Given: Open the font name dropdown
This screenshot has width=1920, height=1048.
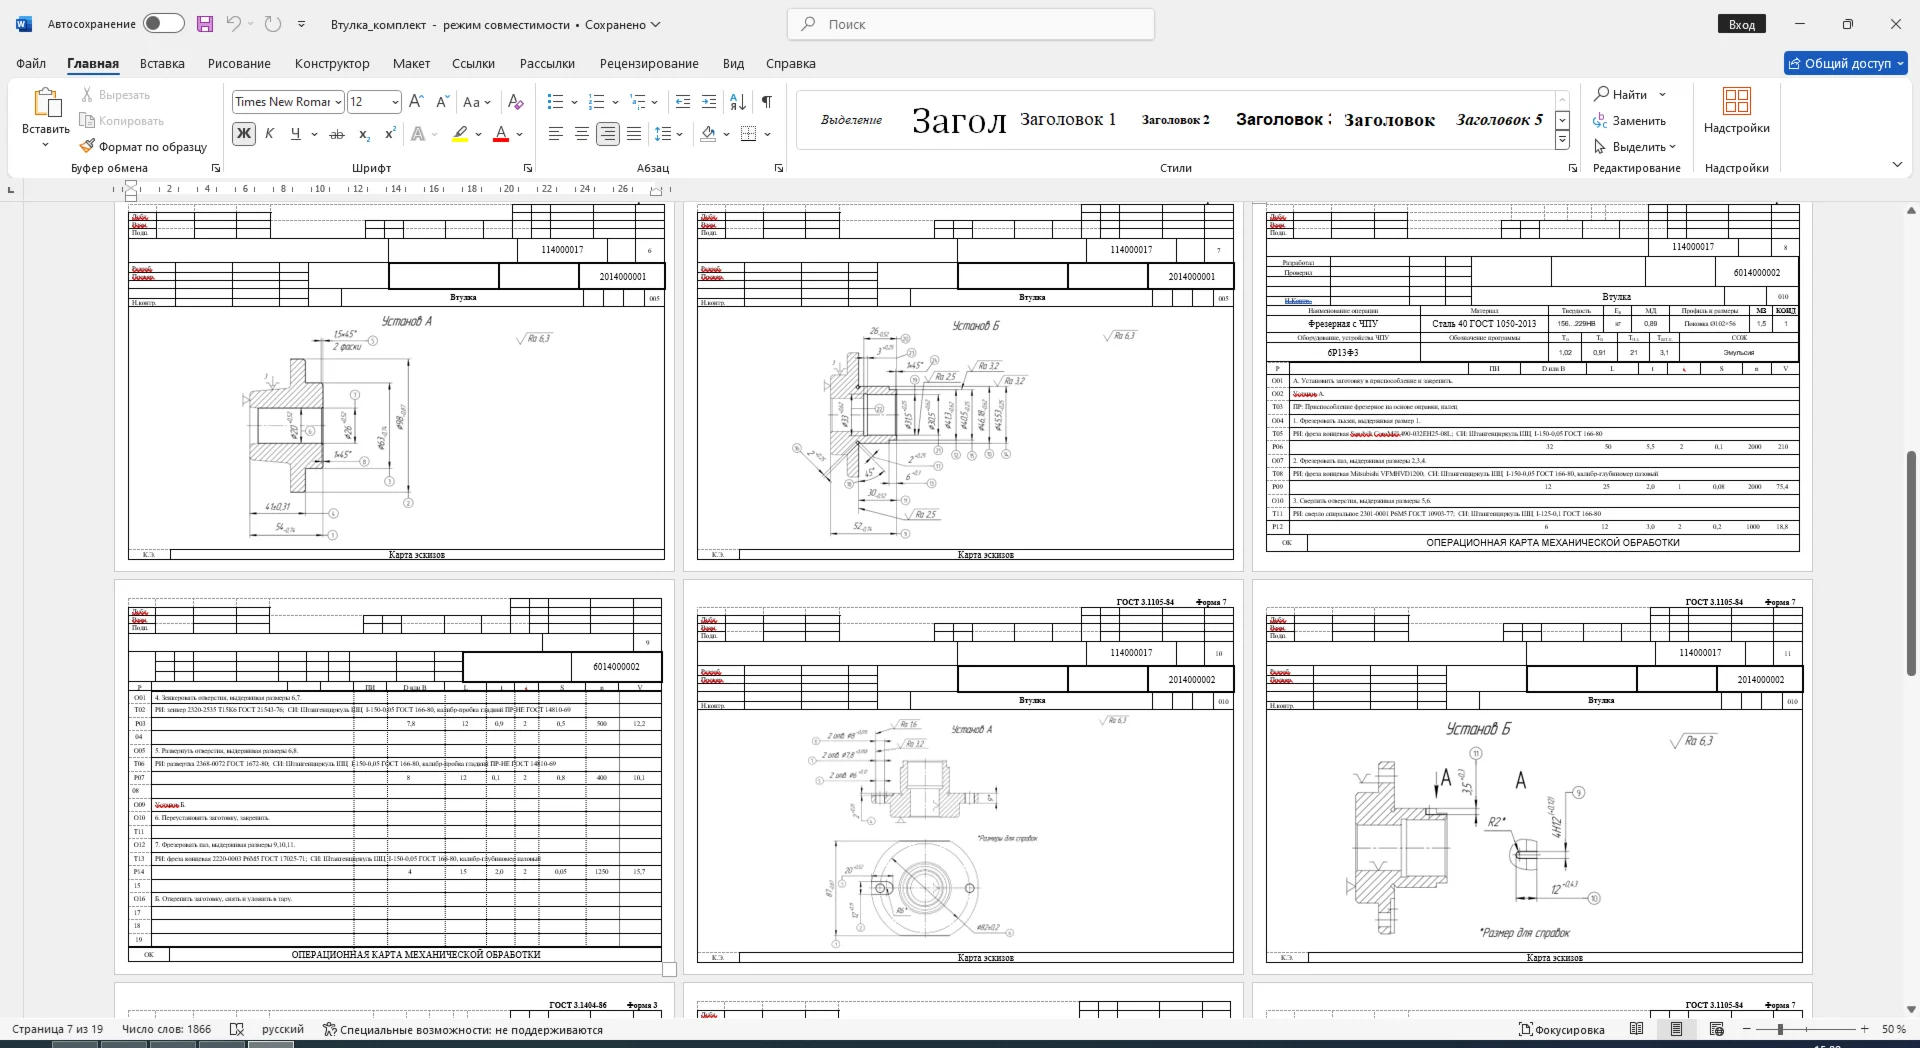Looking at the screenshot, I should click(x=339, y=102).
